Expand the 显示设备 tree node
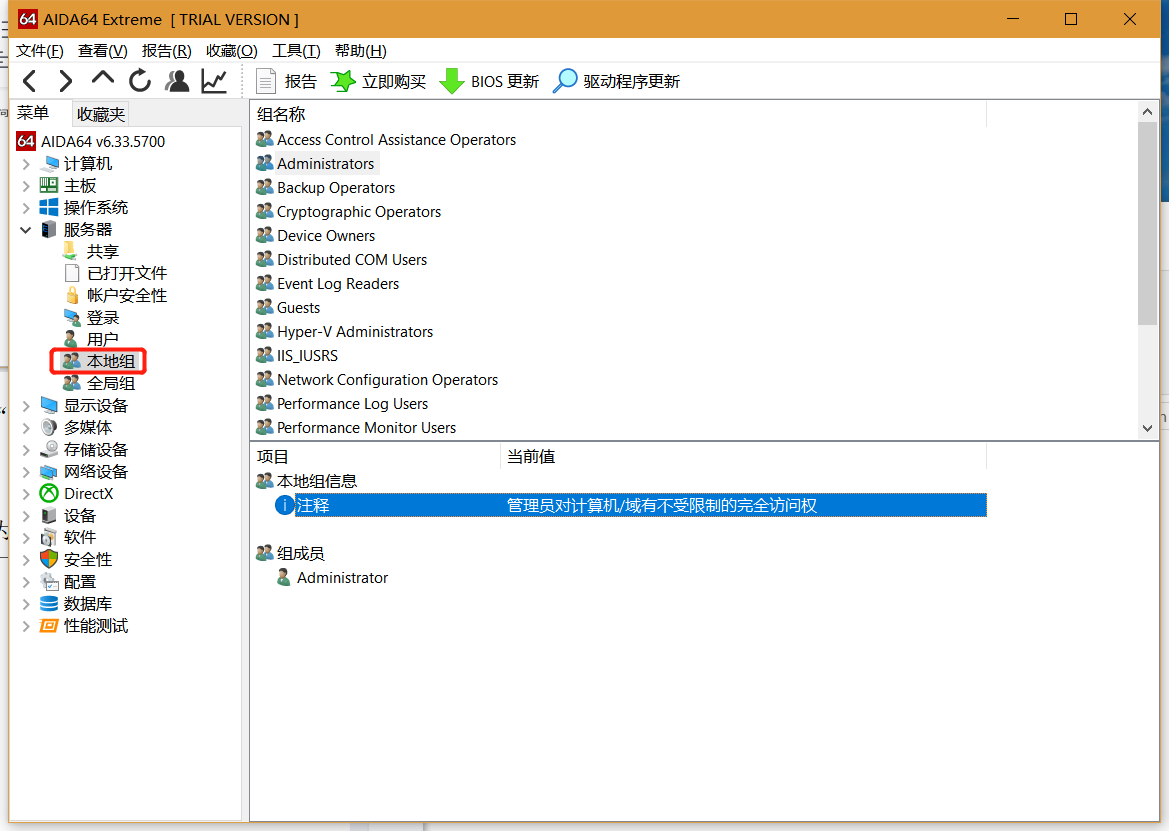Viewport: 1169px width, 831px height. coord(26,406)
